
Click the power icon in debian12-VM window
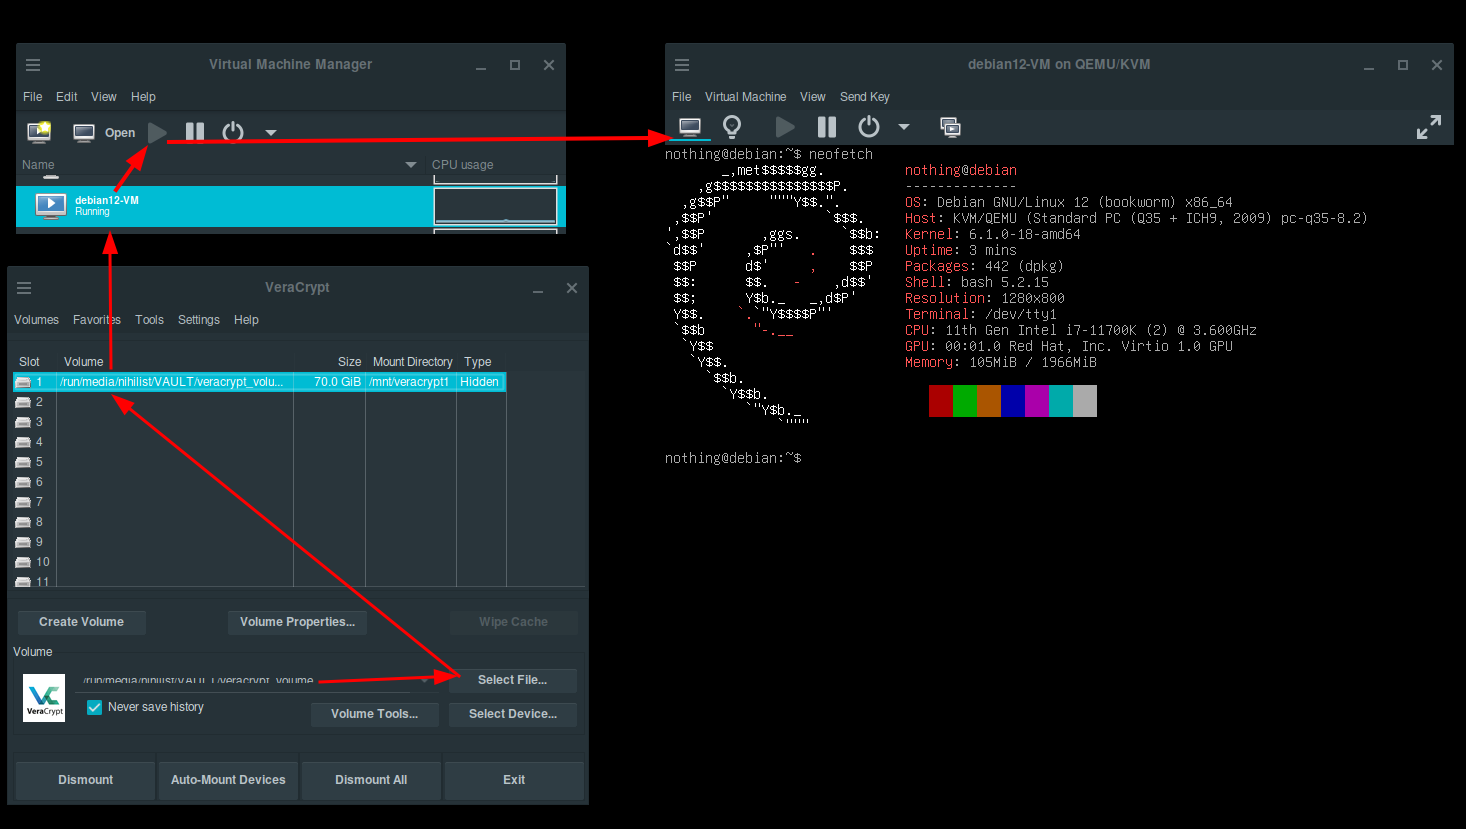click(869, 127)
